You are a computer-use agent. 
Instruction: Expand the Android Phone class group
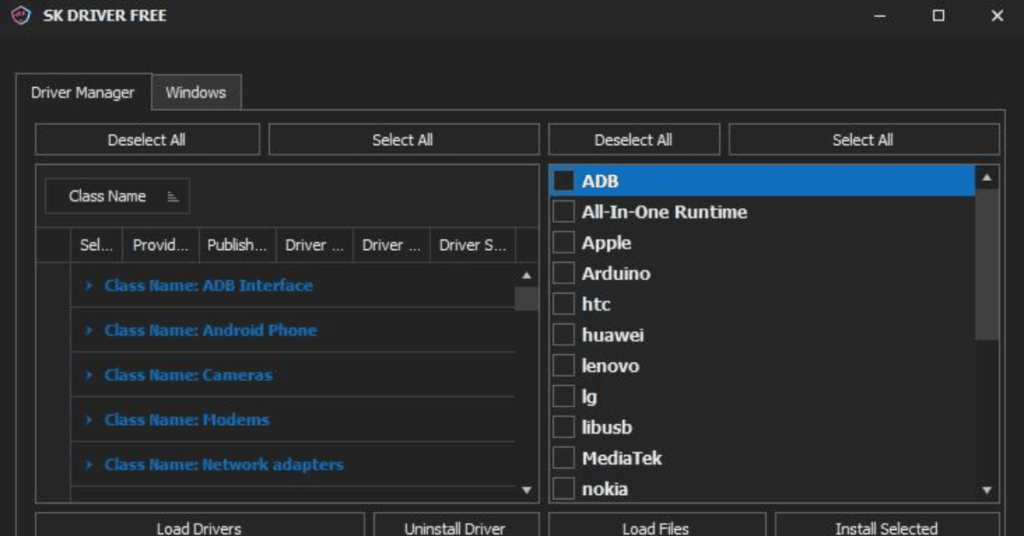point(89,330)
